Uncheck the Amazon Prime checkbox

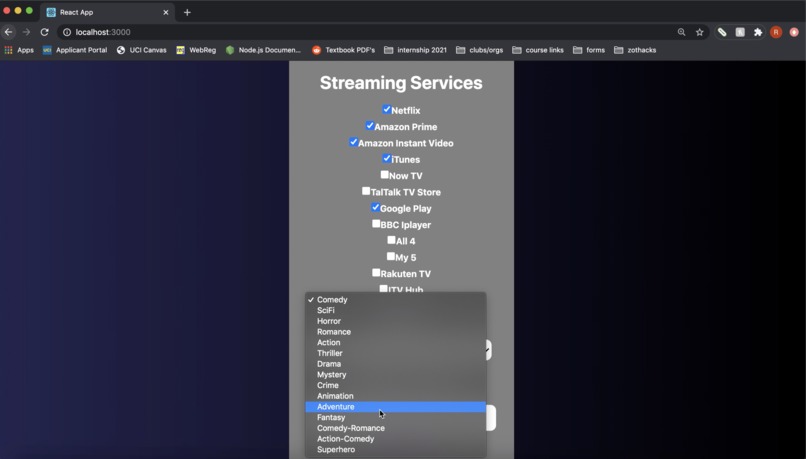(x=370, y=125)
